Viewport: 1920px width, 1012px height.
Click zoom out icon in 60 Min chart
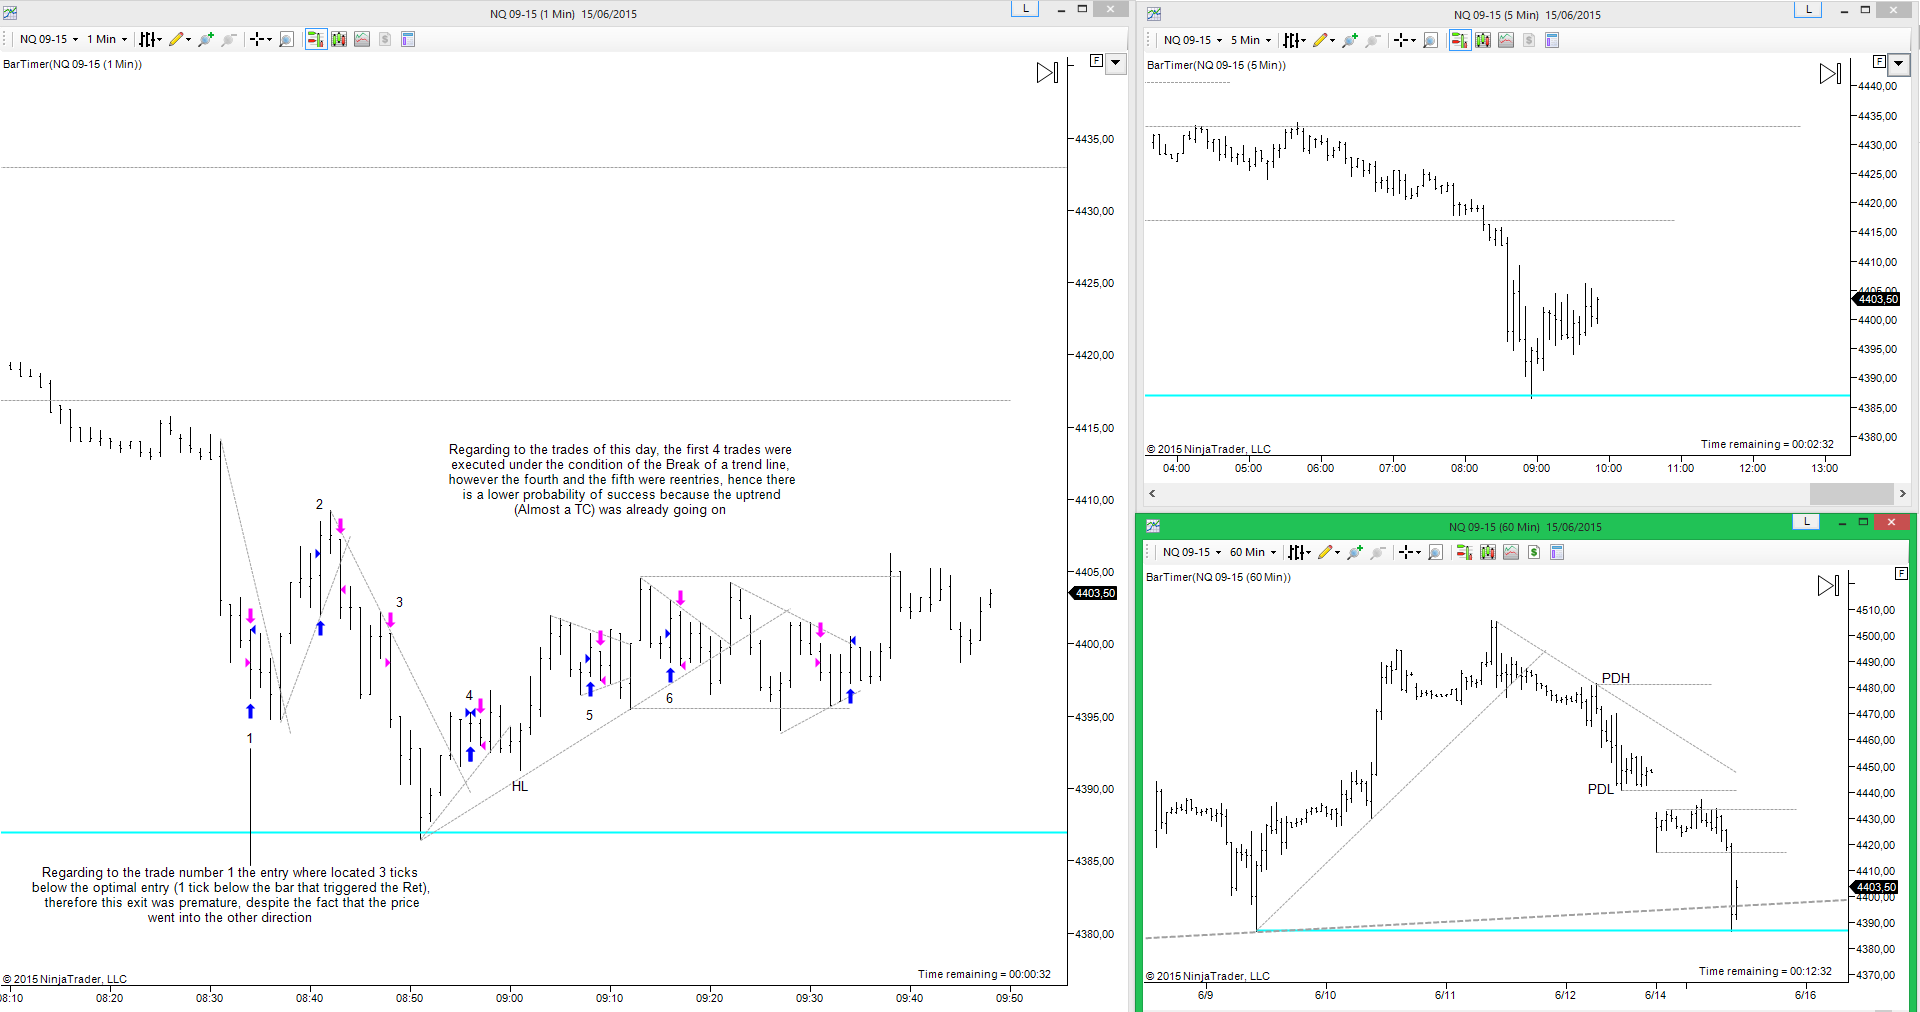[1378, 552]
